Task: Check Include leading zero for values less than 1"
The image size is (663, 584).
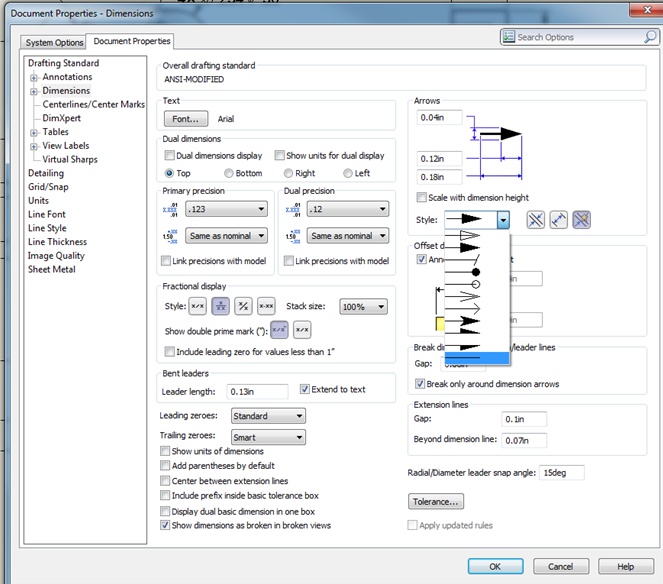Action: pos(170,351)
